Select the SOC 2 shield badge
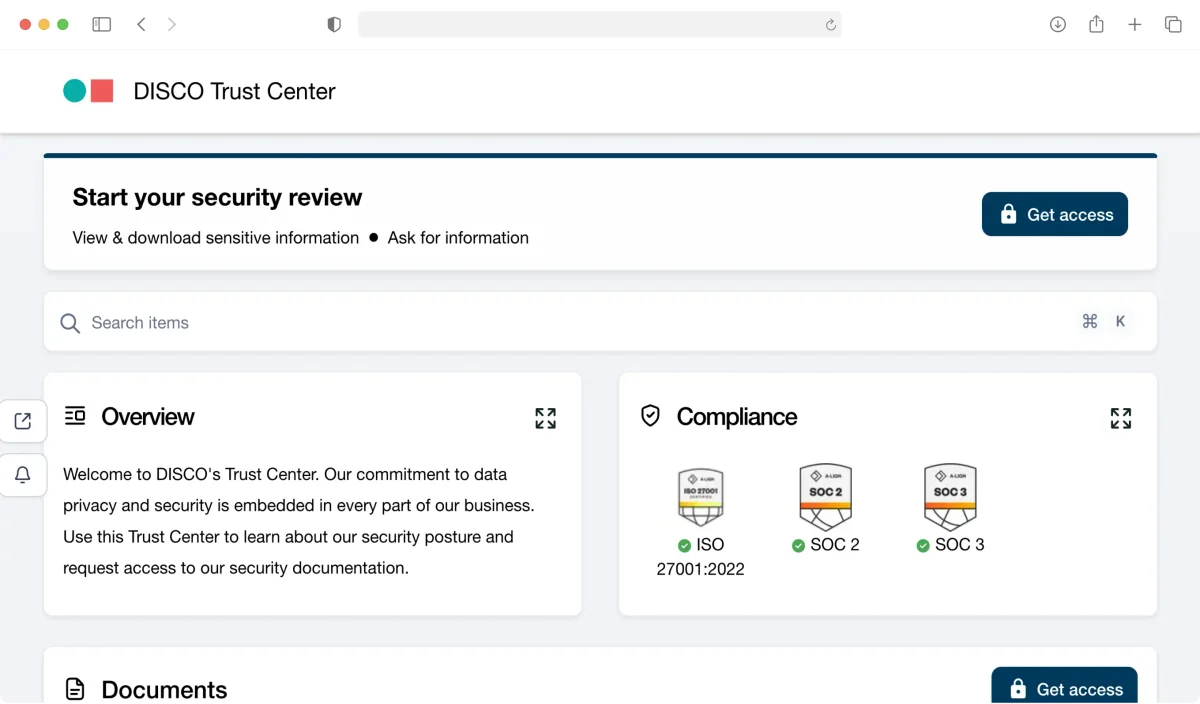 [x=825, y=495]
